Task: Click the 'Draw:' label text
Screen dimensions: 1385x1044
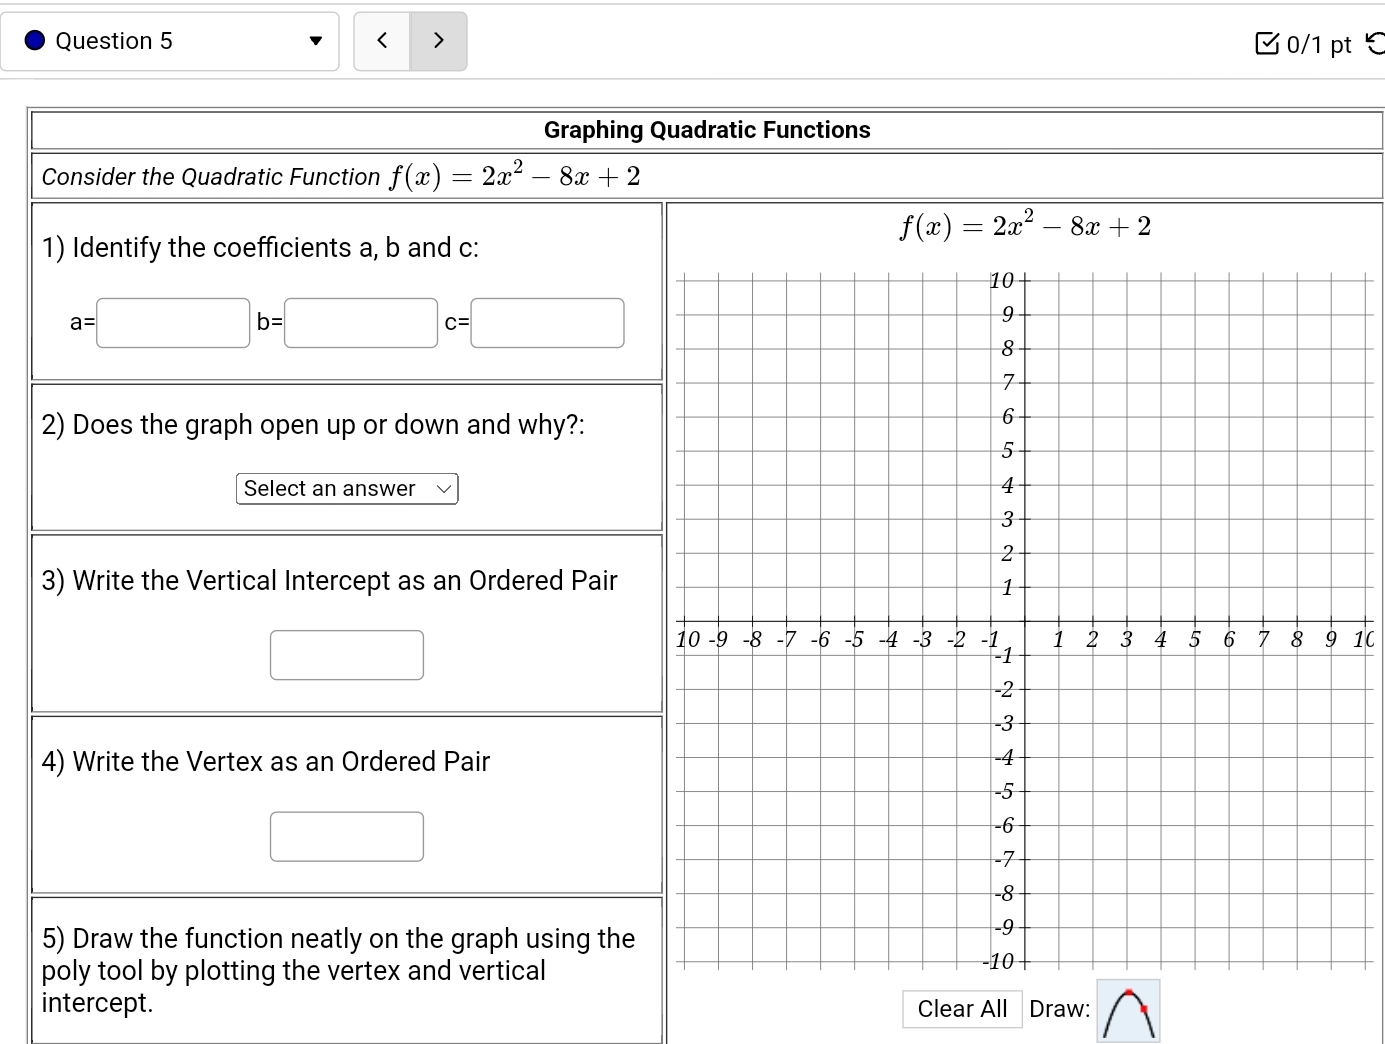Action: click(1060, 1009)
